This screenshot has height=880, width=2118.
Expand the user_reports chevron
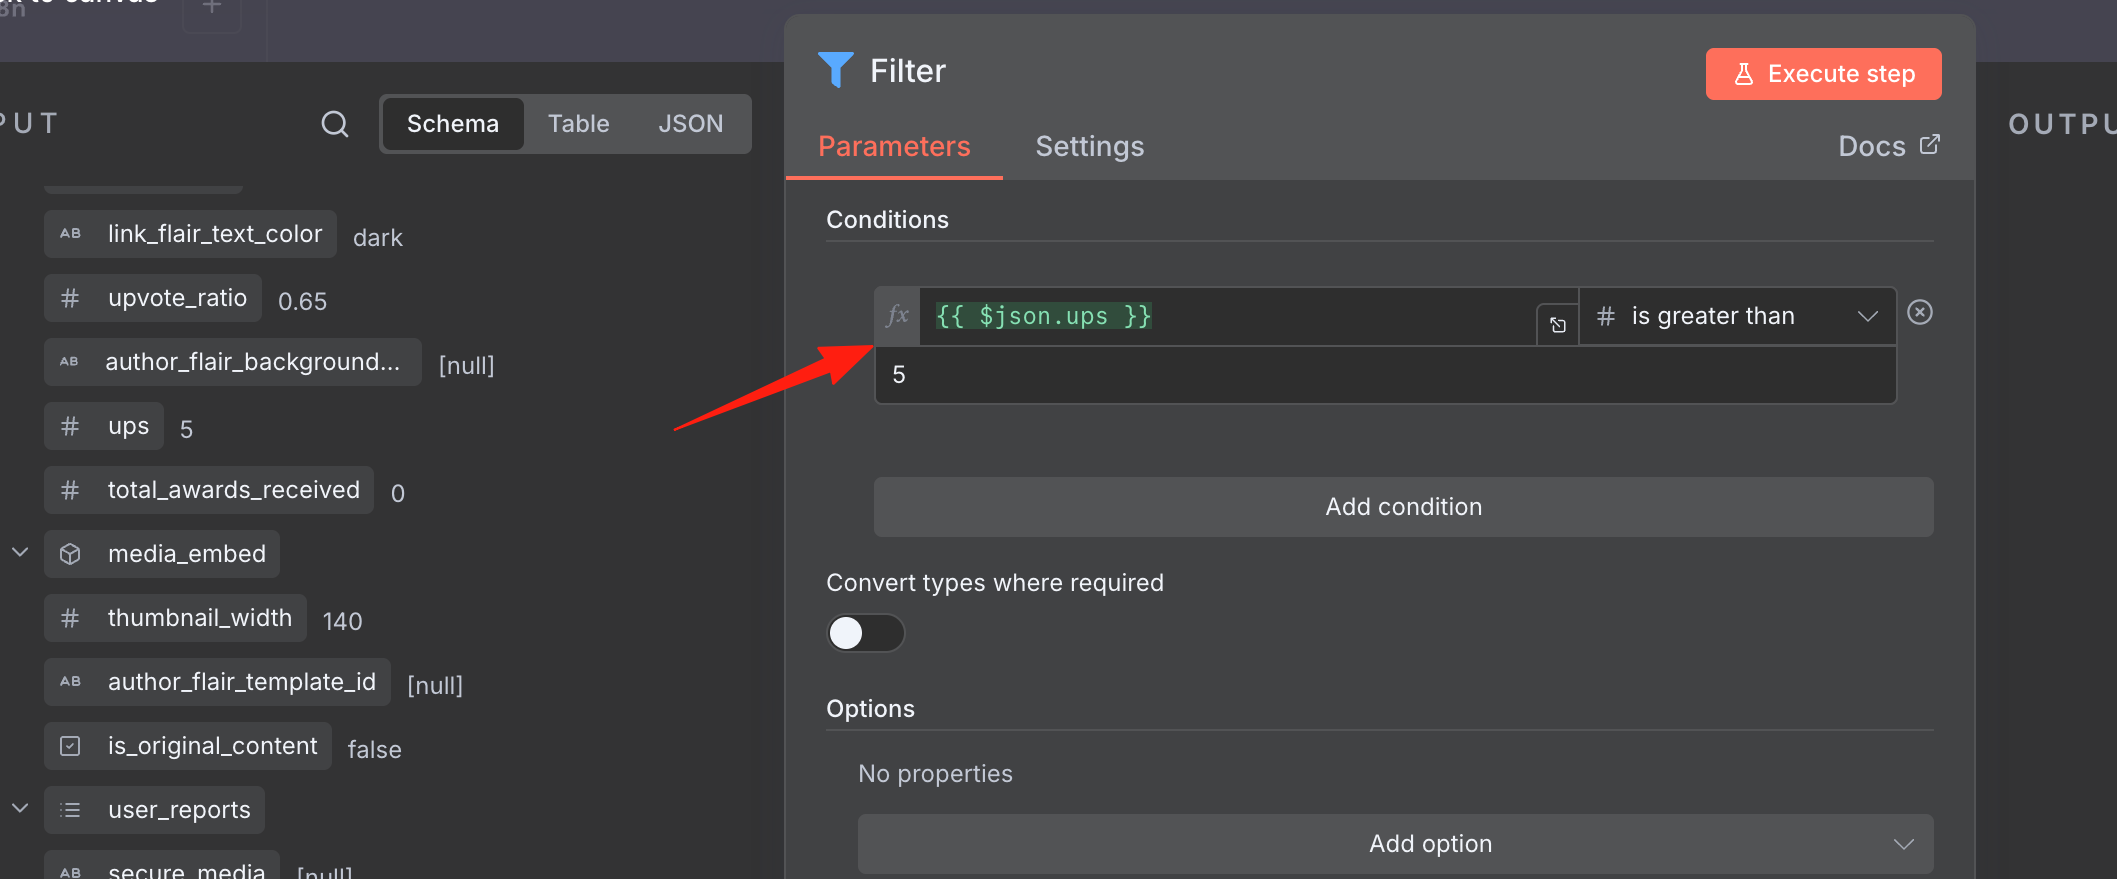(20, 808)
